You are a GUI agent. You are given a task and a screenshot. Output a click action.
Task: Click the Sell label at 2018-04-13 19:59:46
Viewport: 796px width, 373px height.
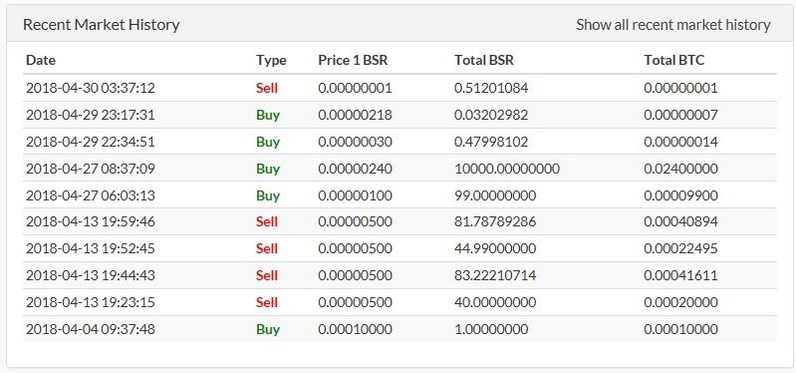[x=267, y=222]
